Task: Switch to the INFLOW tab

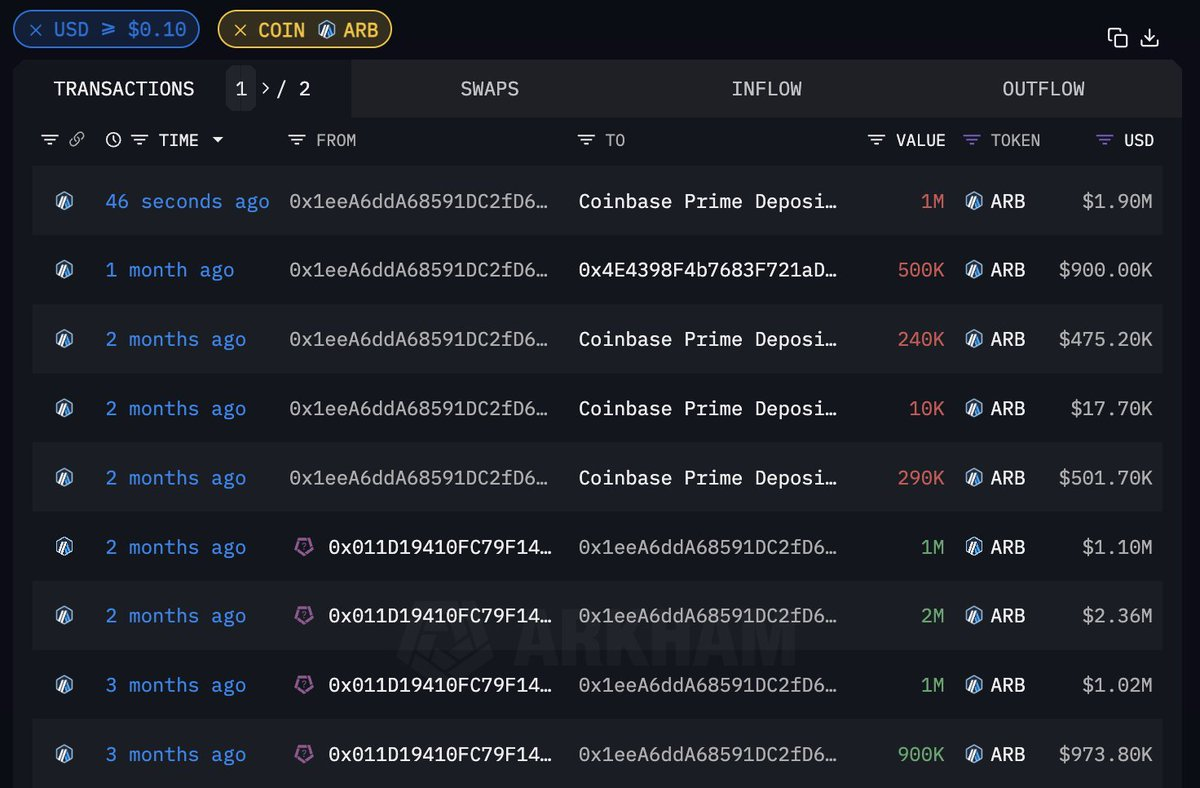Action: tap(766, 89)
